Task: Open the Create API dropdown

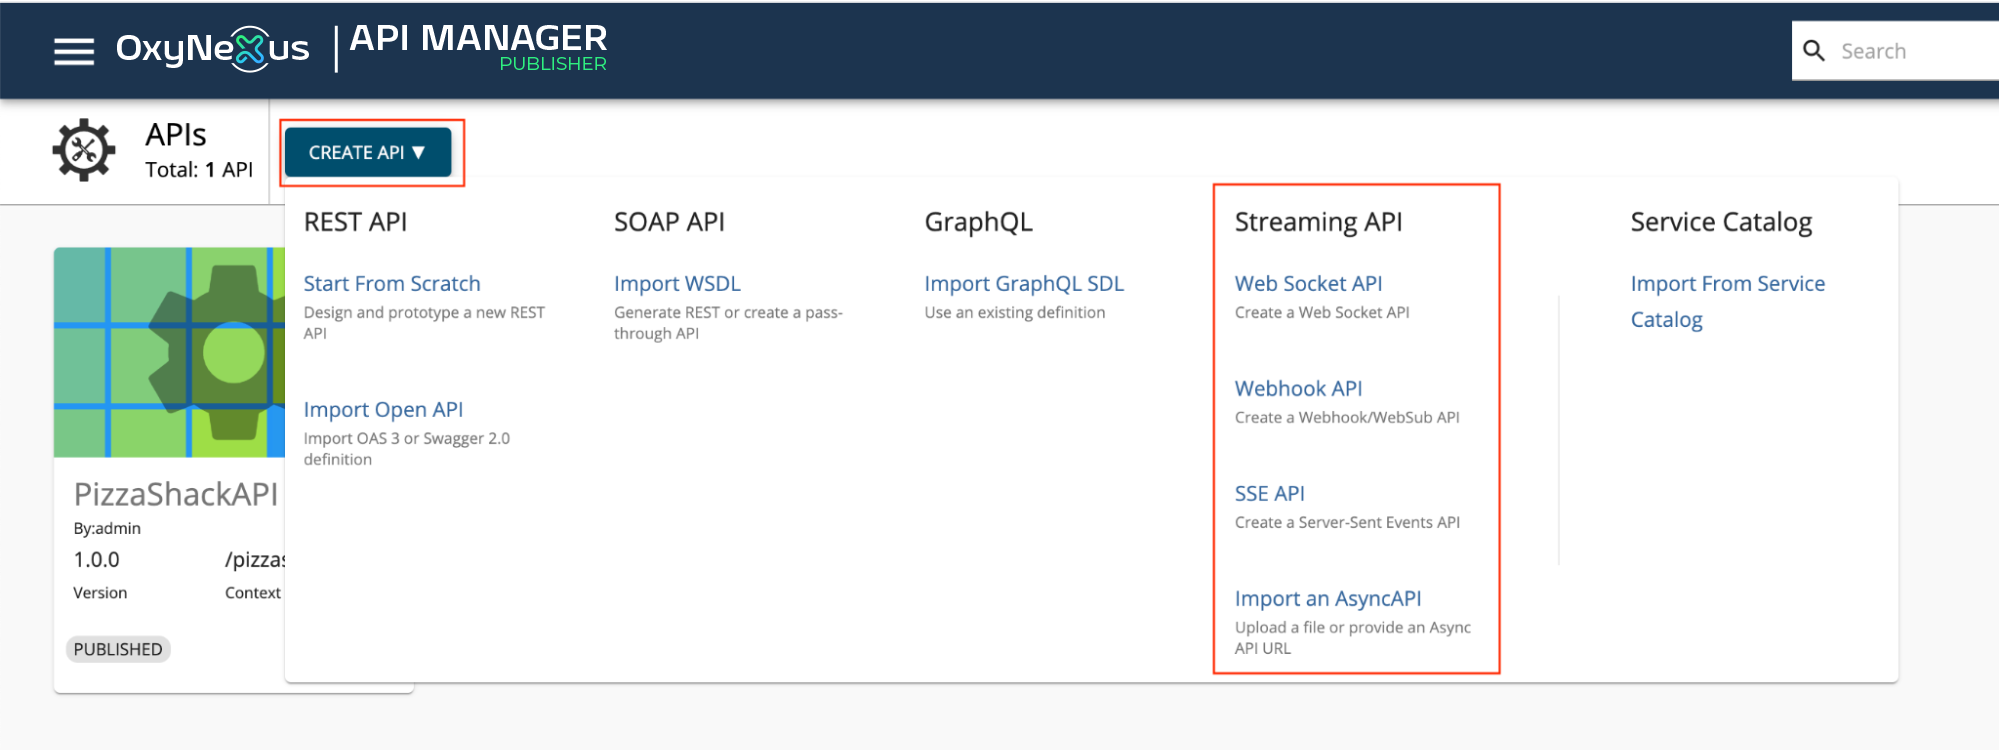Action: coord(368,152)
